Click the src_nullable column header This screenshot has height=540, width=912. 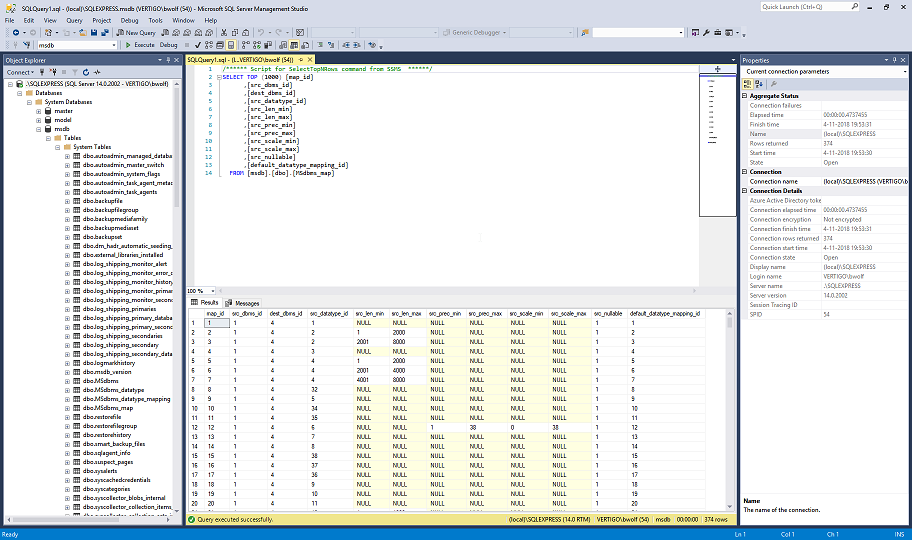(x=608, y=314)
